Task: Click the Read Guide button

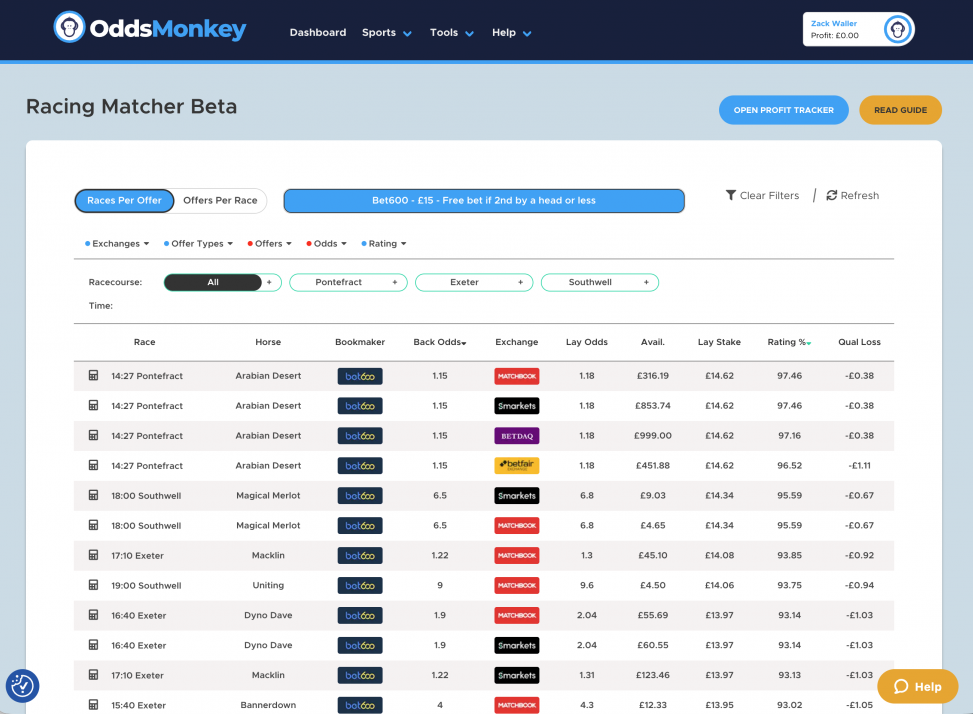Action: [900, 110]
